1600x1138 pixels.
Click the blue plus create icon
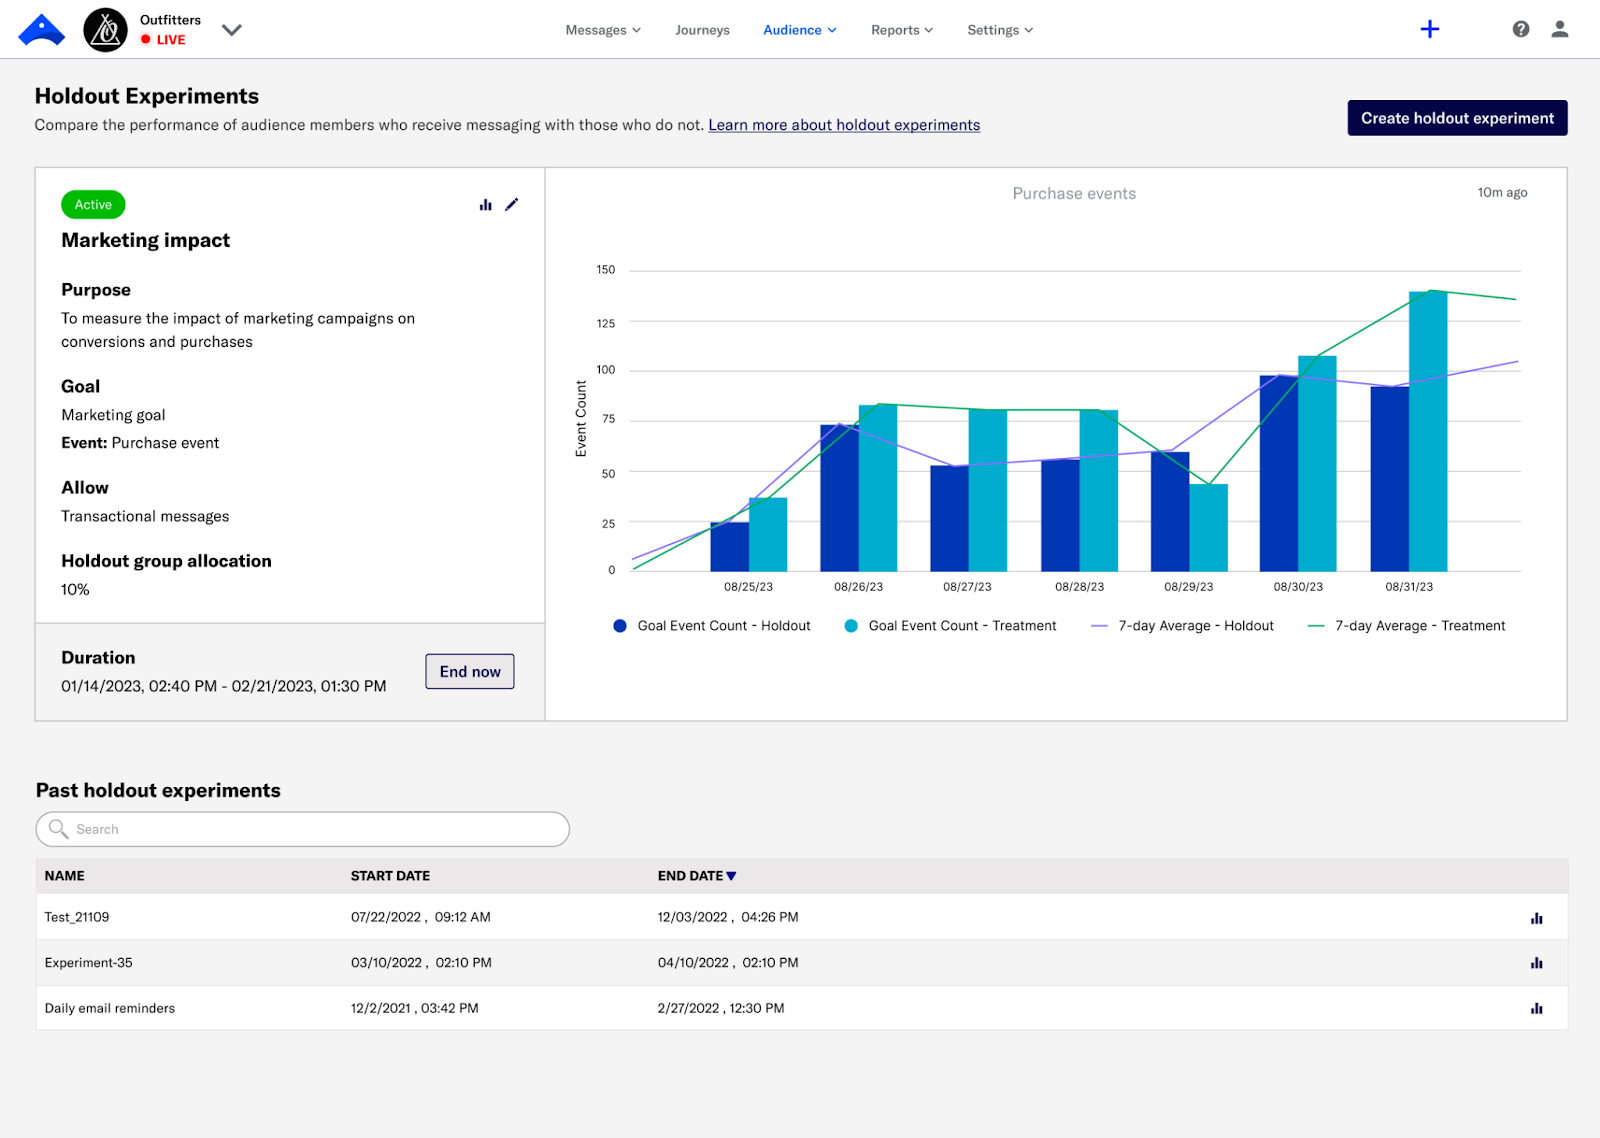pos(1429,30)
